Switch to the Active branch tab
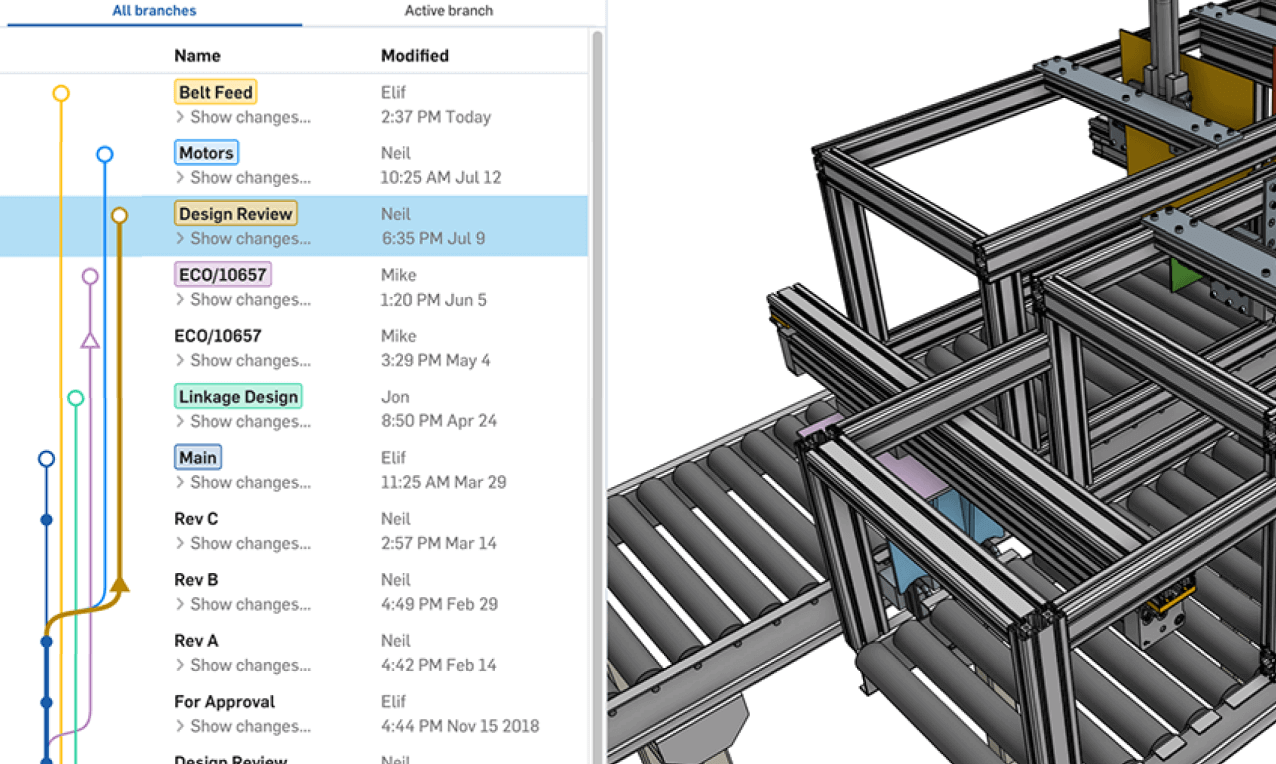Screen dimensions: 1276x764 click(448, 11)
